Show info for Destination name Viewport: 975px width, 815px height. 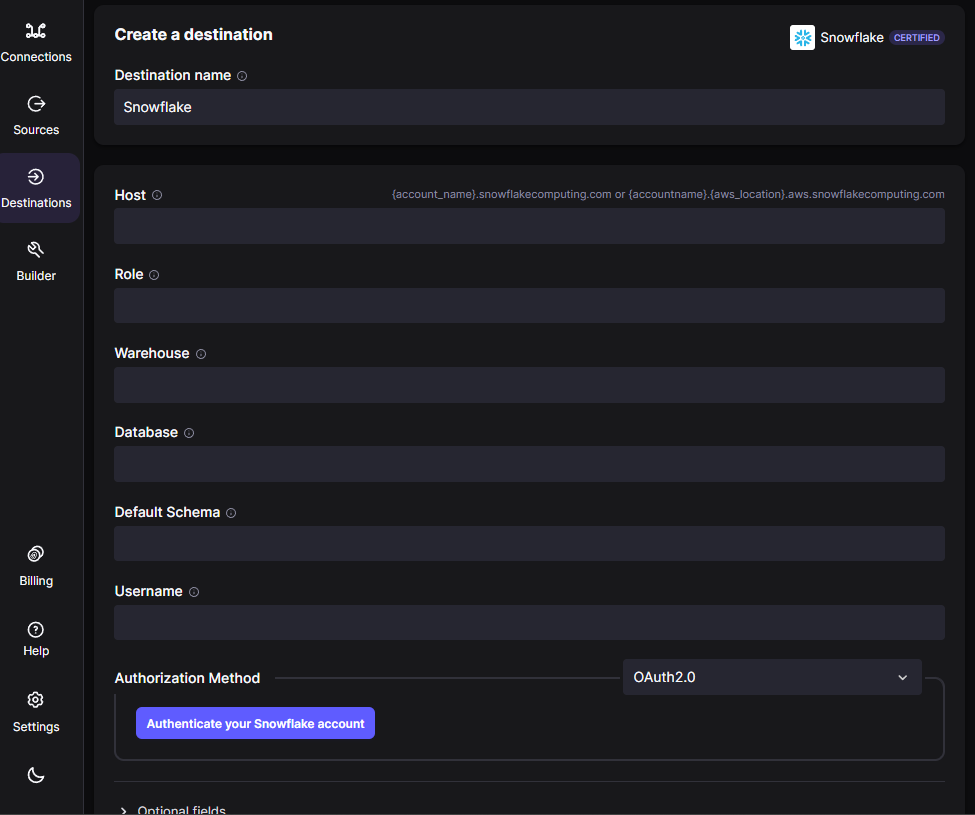coord(242,76)
